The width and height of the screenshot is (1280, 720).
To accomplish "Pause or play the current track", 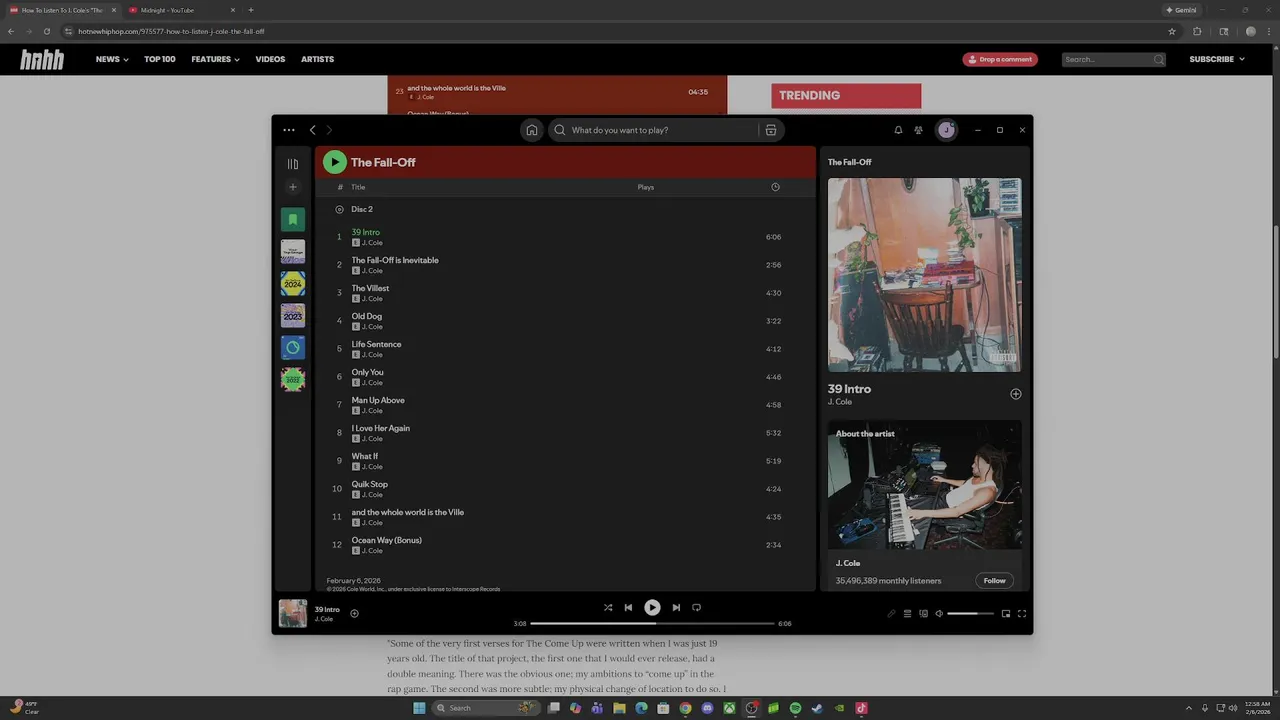I will click(x=652, y=607).
